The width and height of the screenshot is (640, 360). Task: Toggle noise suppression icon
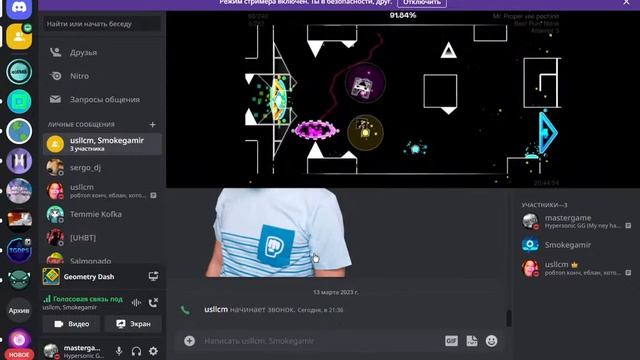tap(136, 302)
